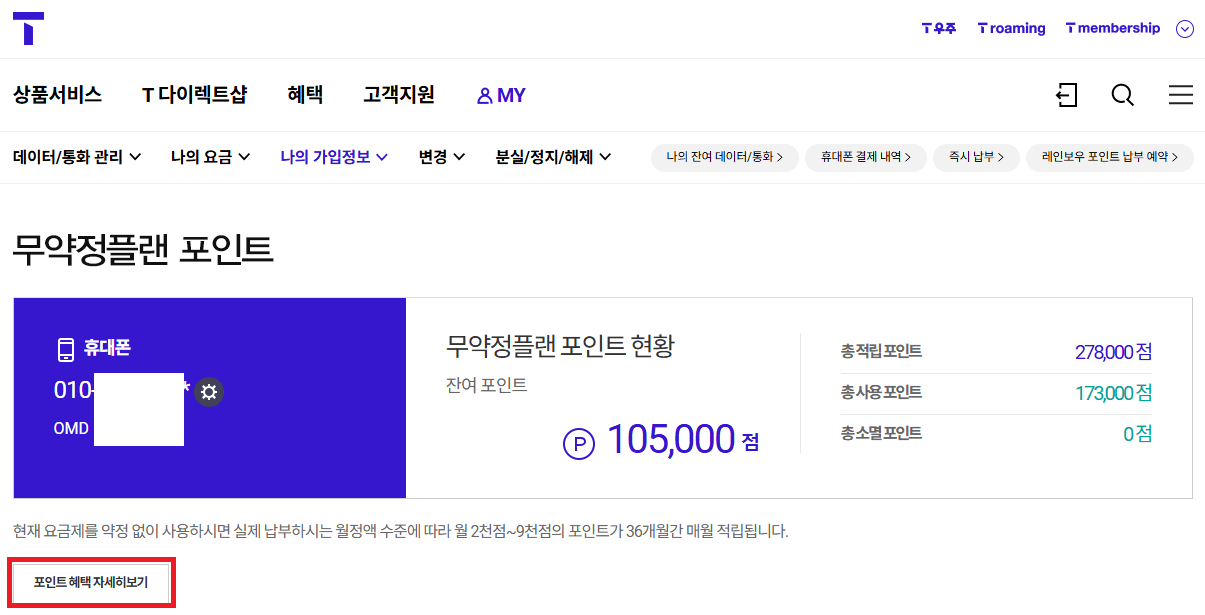Screen dimensions: 1205x615
Task: Go to T membership link
Action: tap(1113, 28)
